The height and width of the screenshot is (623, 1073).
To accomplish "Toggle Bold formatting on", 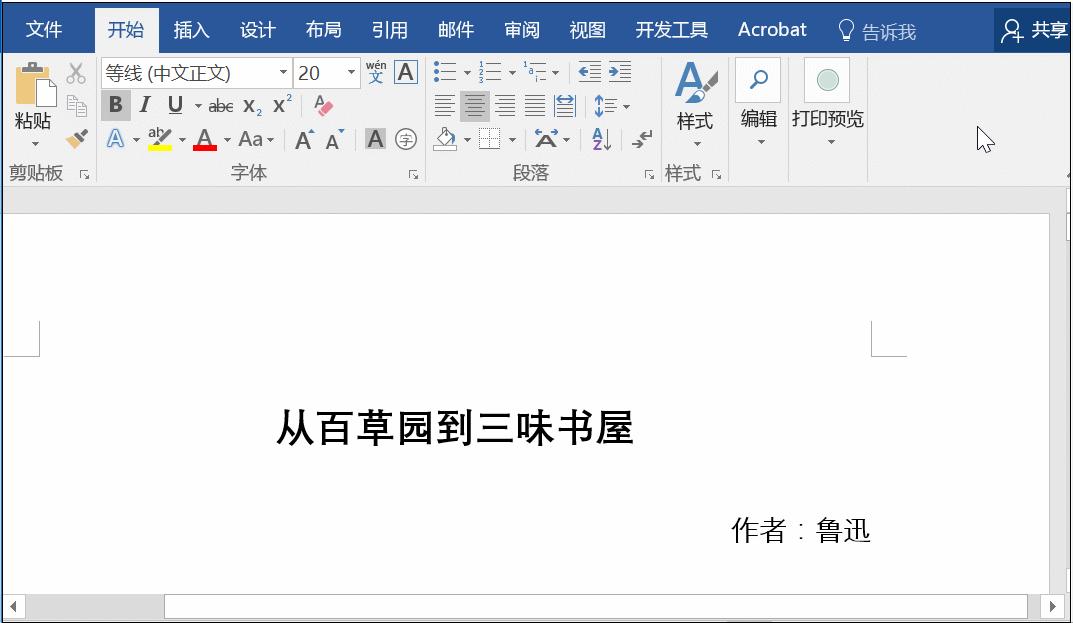I will [x=117, y=105].
